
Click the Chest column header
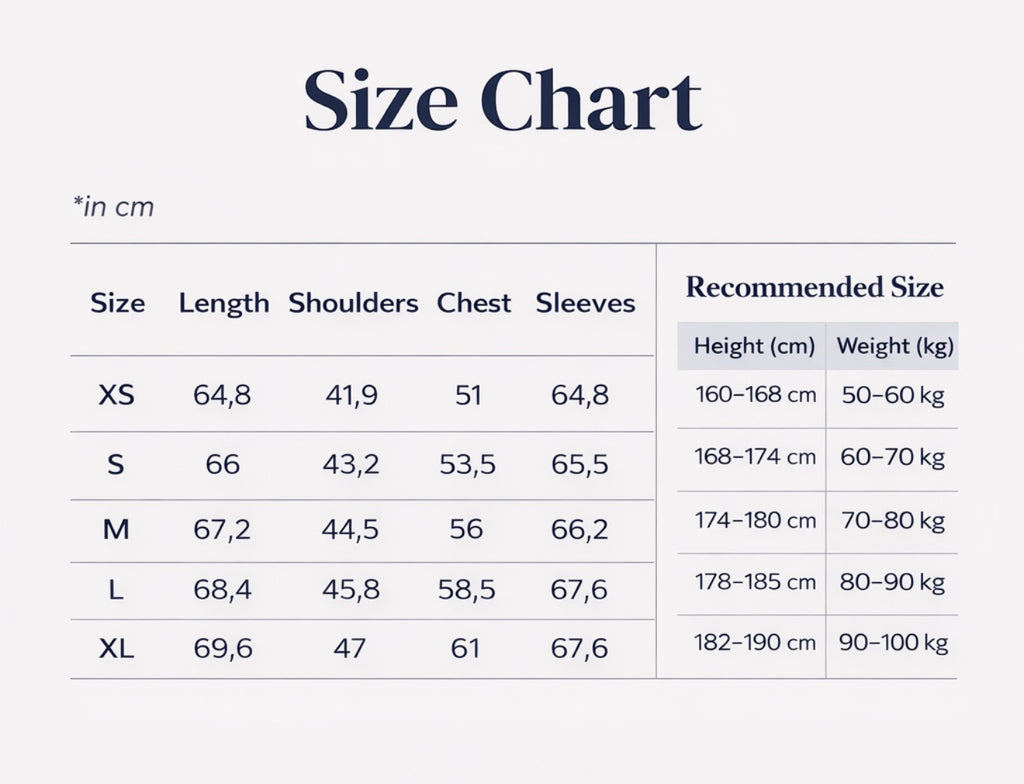pyautogui.click(x=474, y=303)
